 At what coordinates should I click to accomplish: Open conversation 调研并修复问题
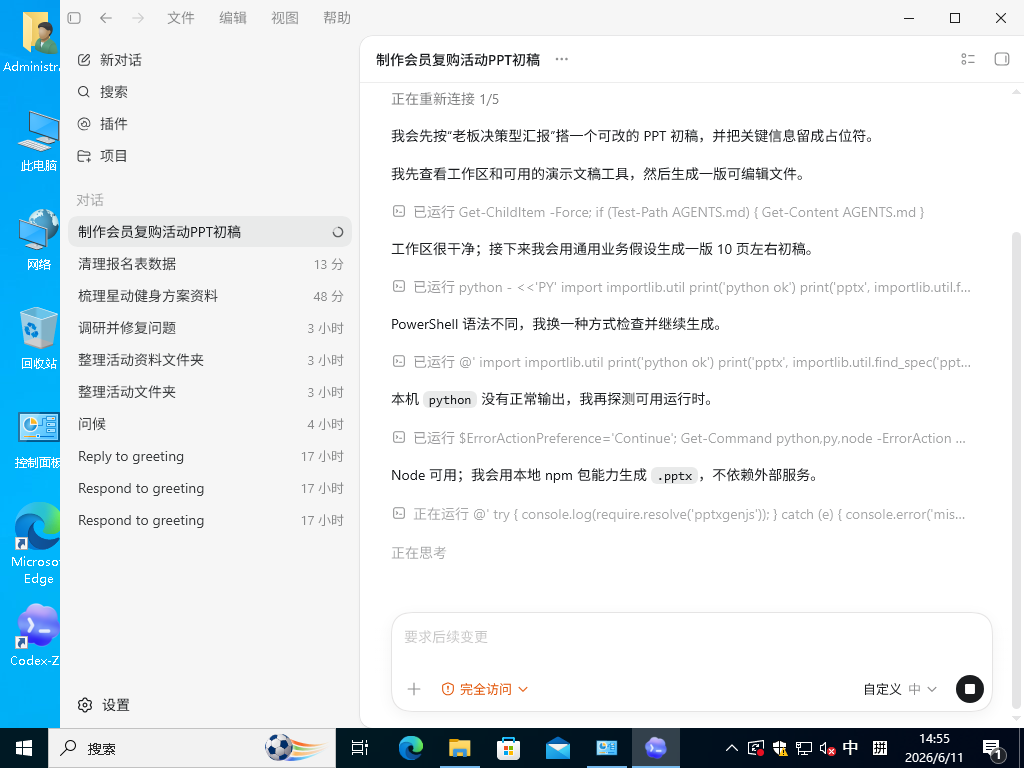(210, 328)
